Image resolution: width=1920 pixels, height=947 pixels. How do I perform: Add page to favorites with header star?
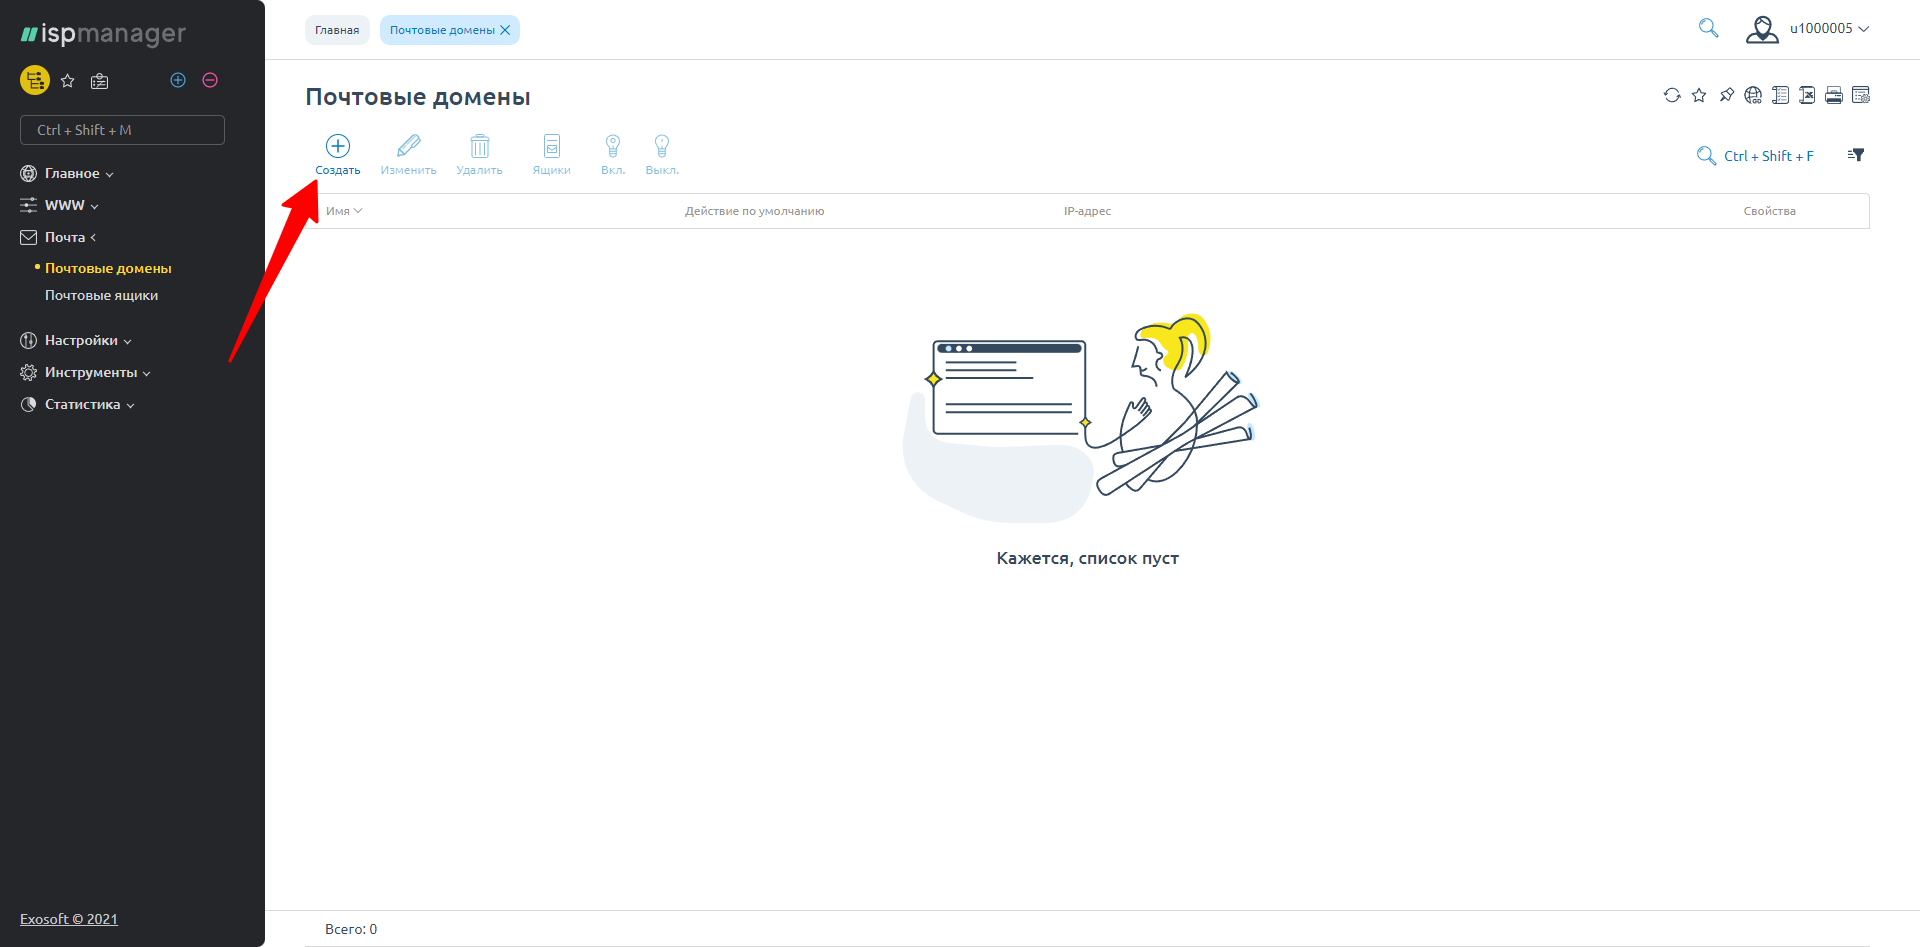pyautogui.click(x=1699, y=95)
